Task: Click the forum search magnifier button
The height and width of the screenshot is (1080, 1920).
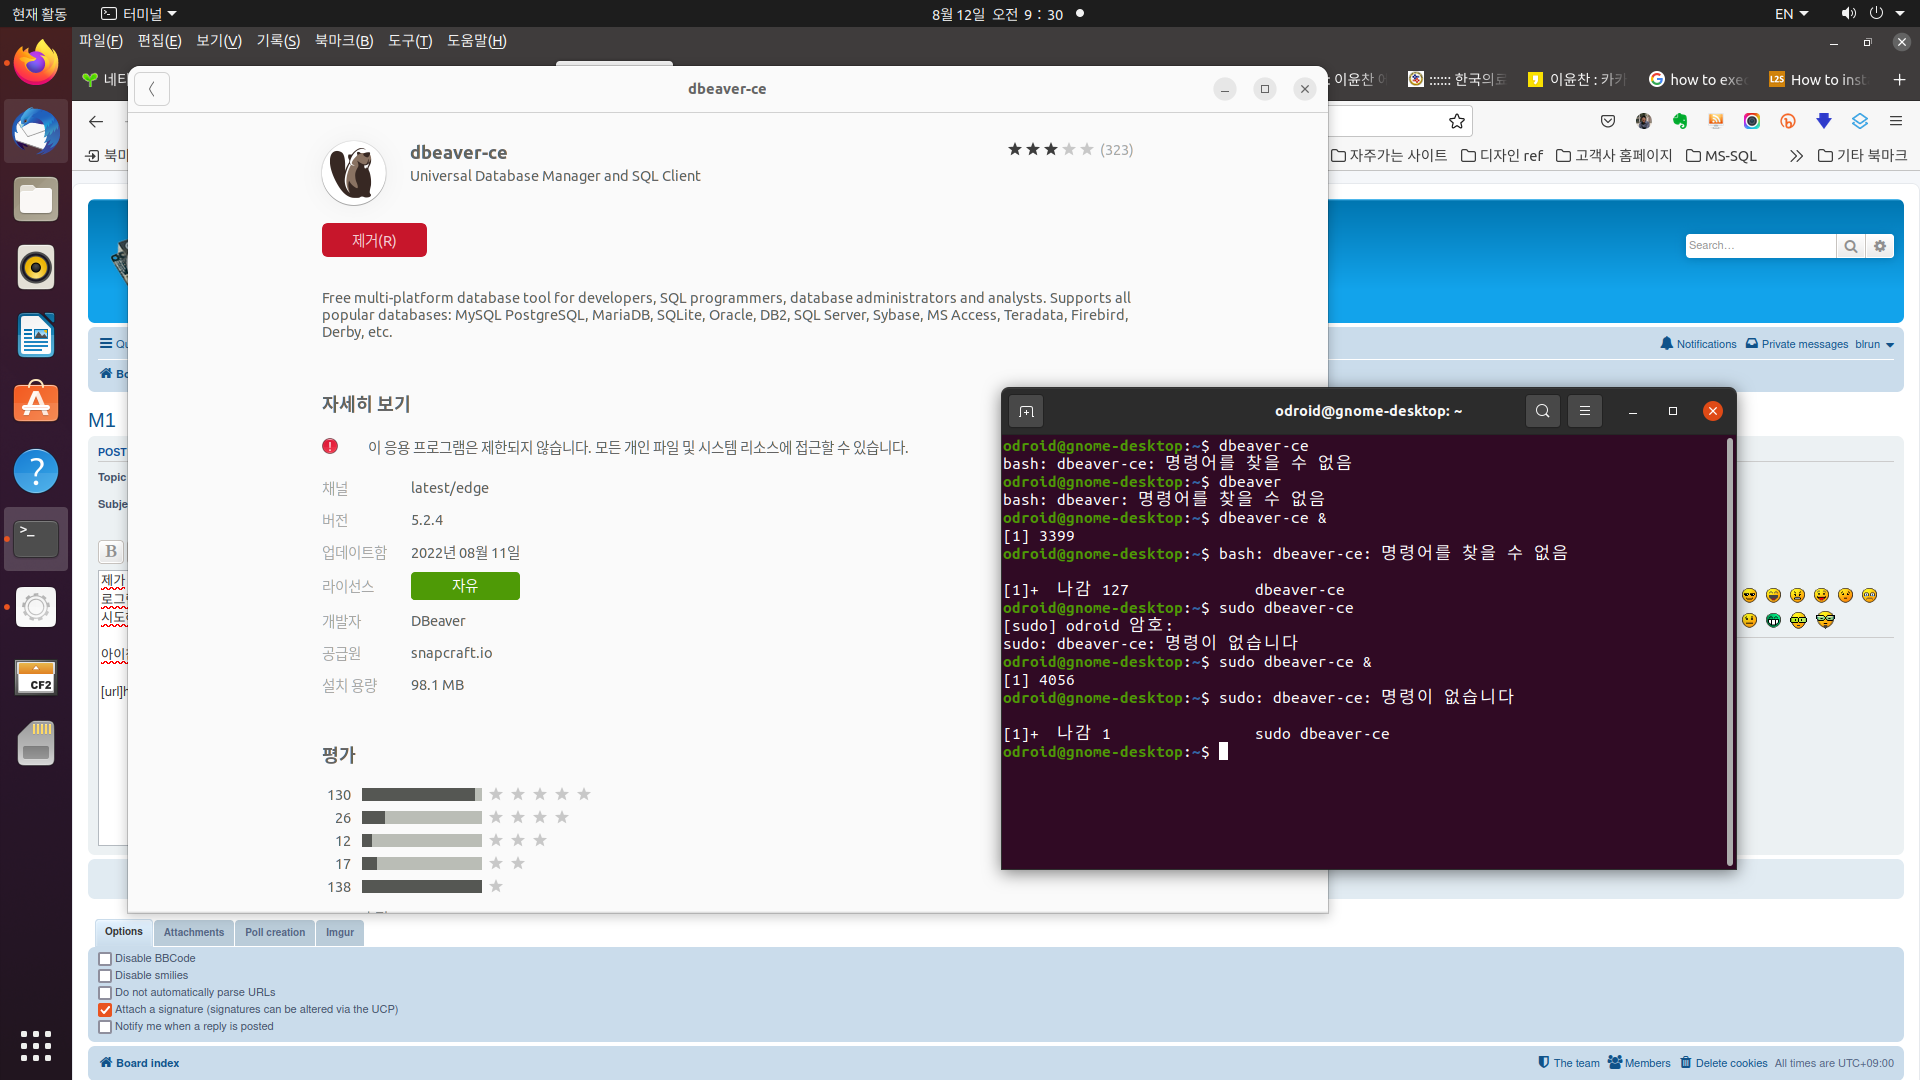Action: pyautogui.click(x=1851, y=246)
